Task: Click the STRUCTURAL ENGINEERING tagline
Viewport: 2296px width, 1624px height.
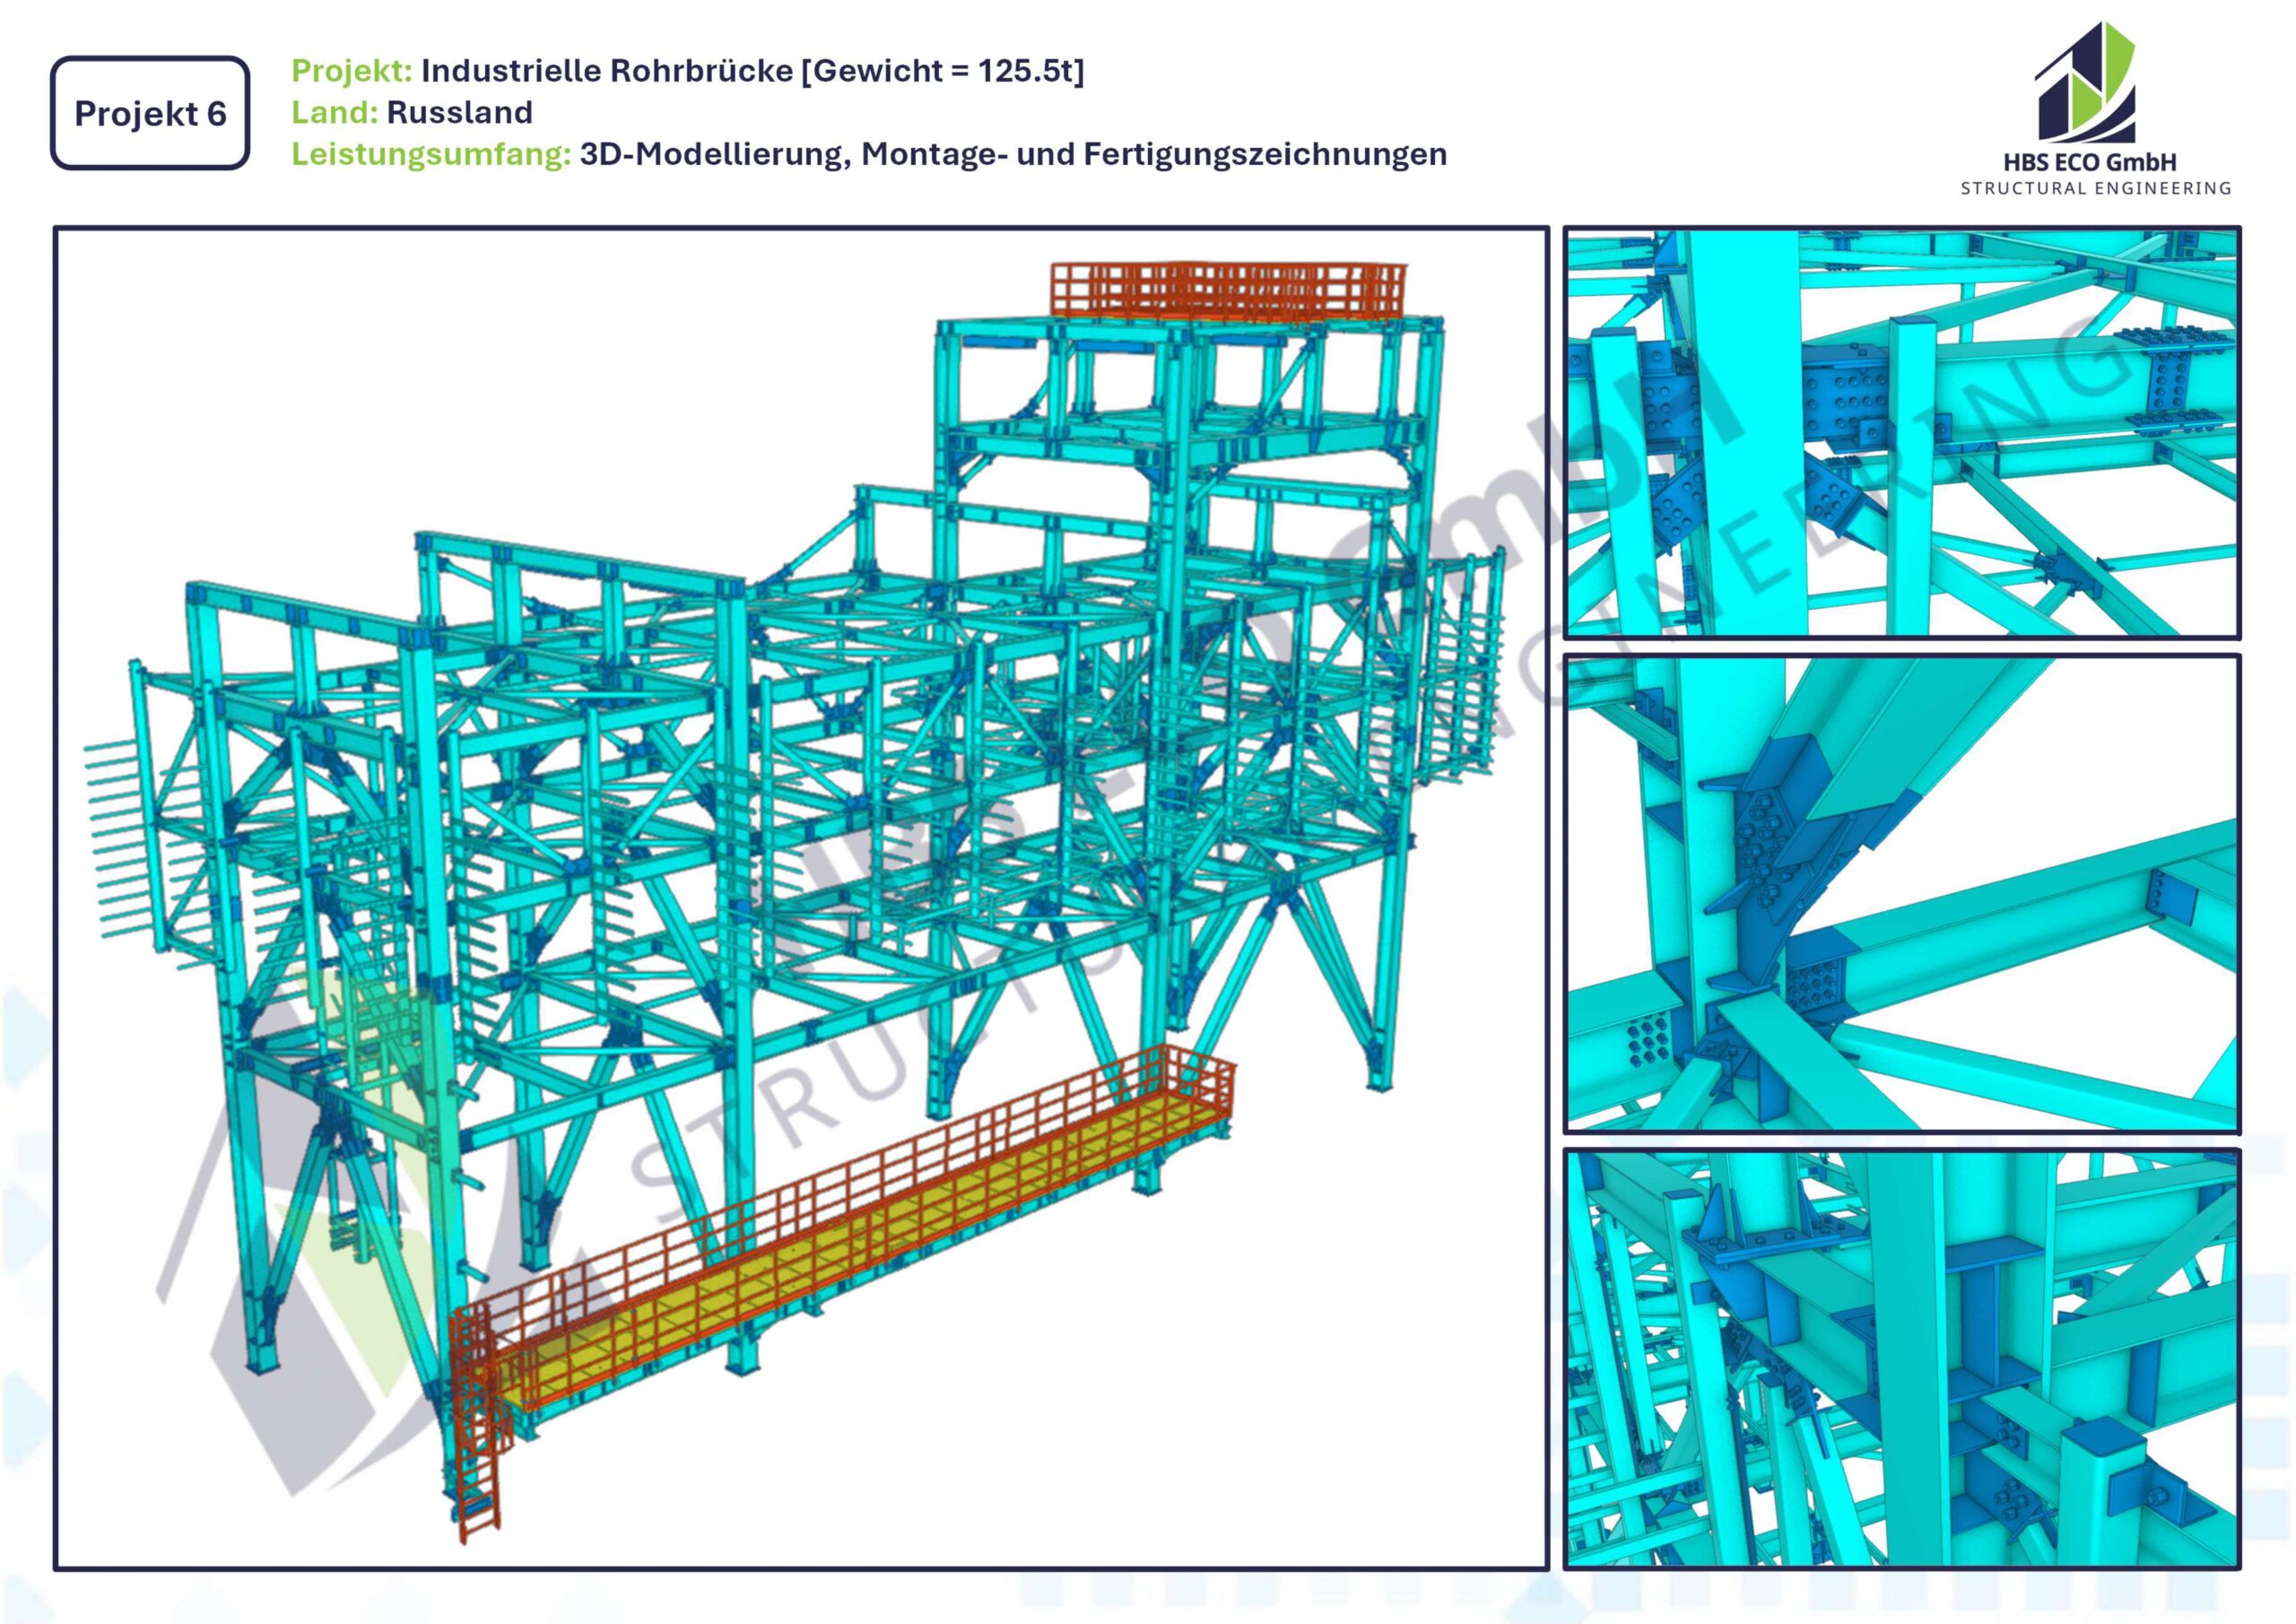Action: point(2095,188)
